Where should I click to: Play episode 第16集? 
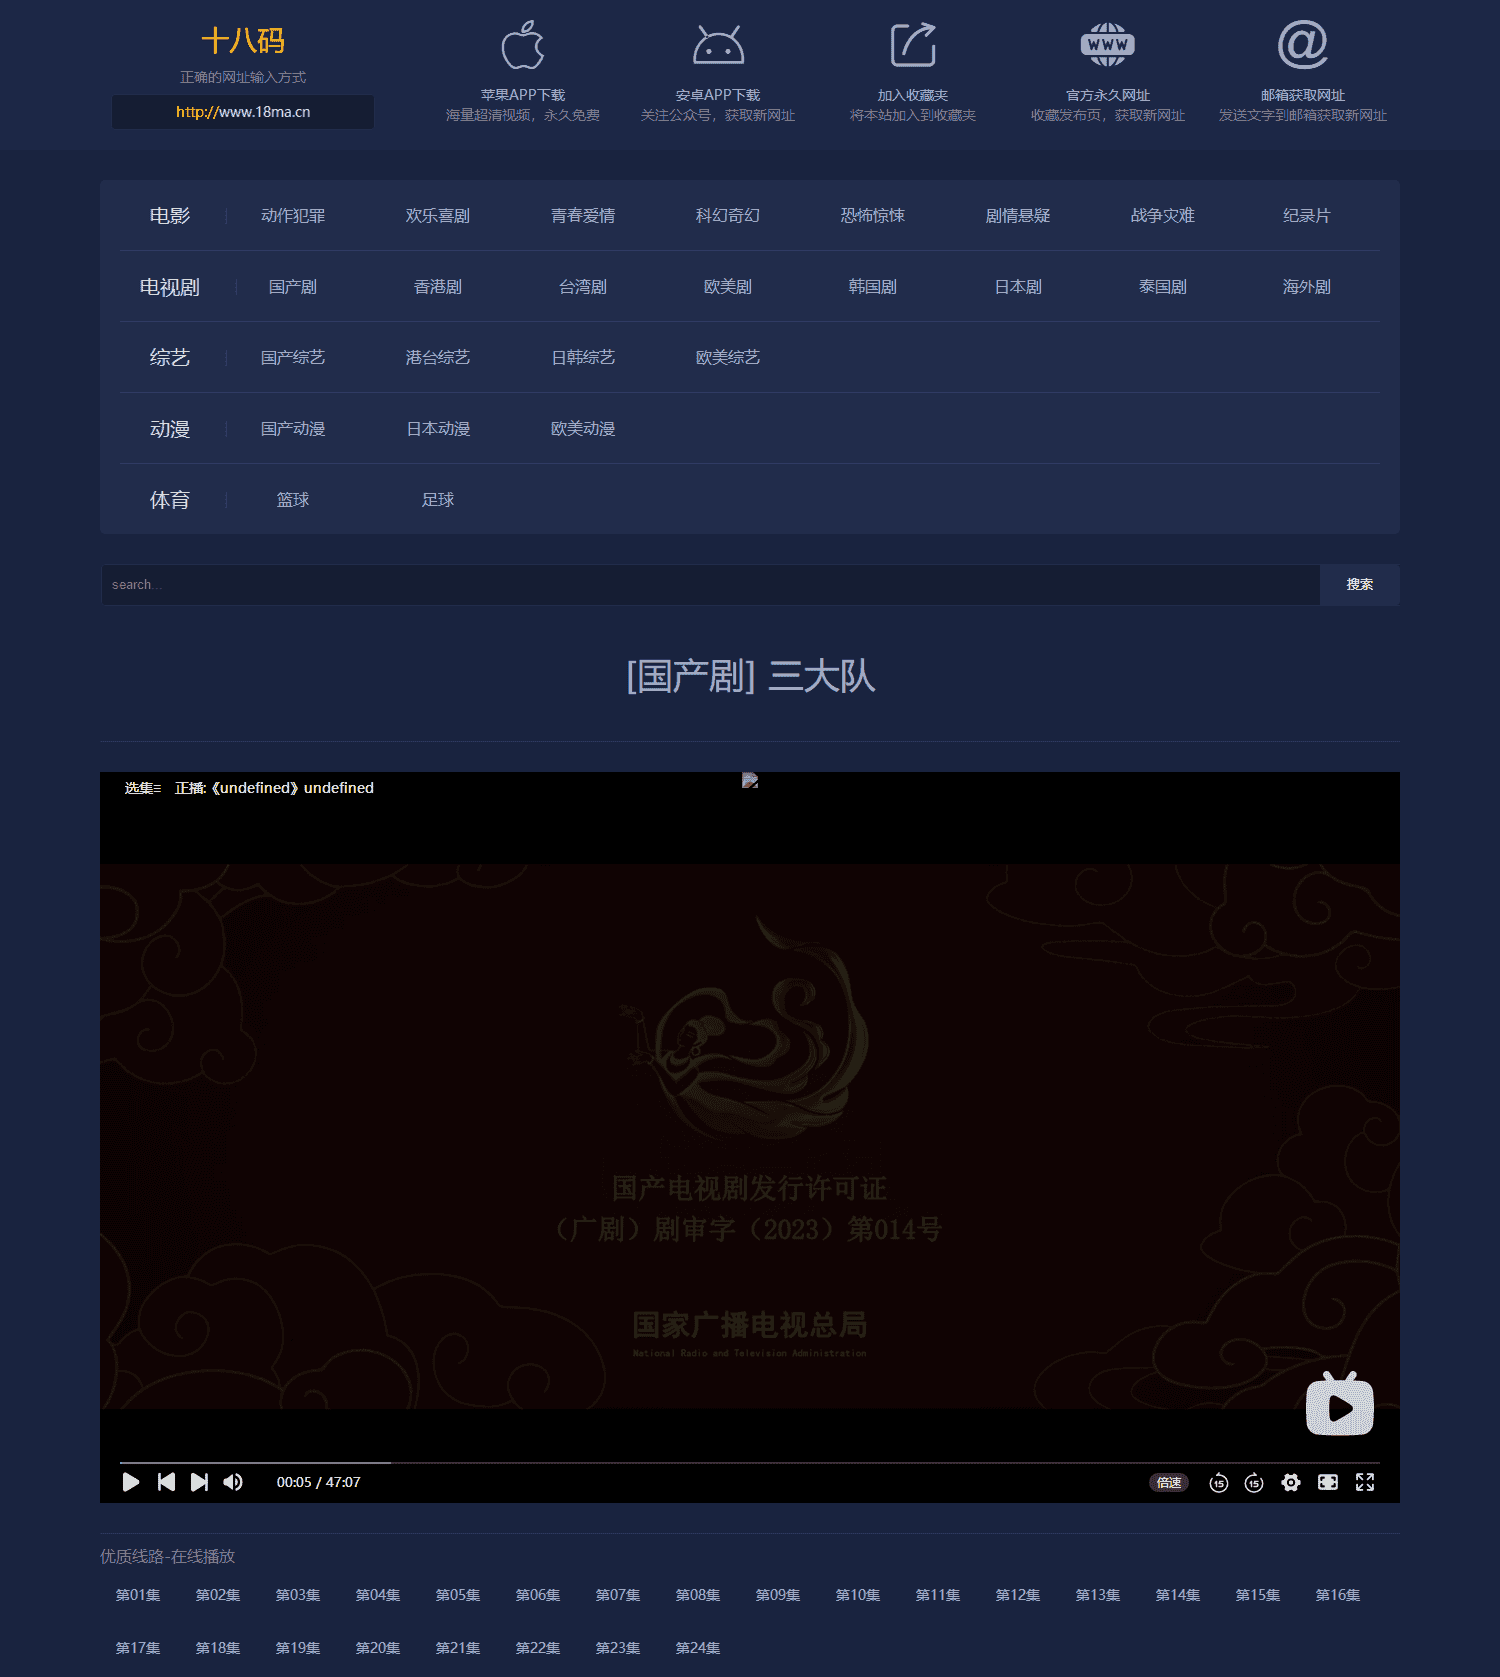(x=1338, y=1595)
